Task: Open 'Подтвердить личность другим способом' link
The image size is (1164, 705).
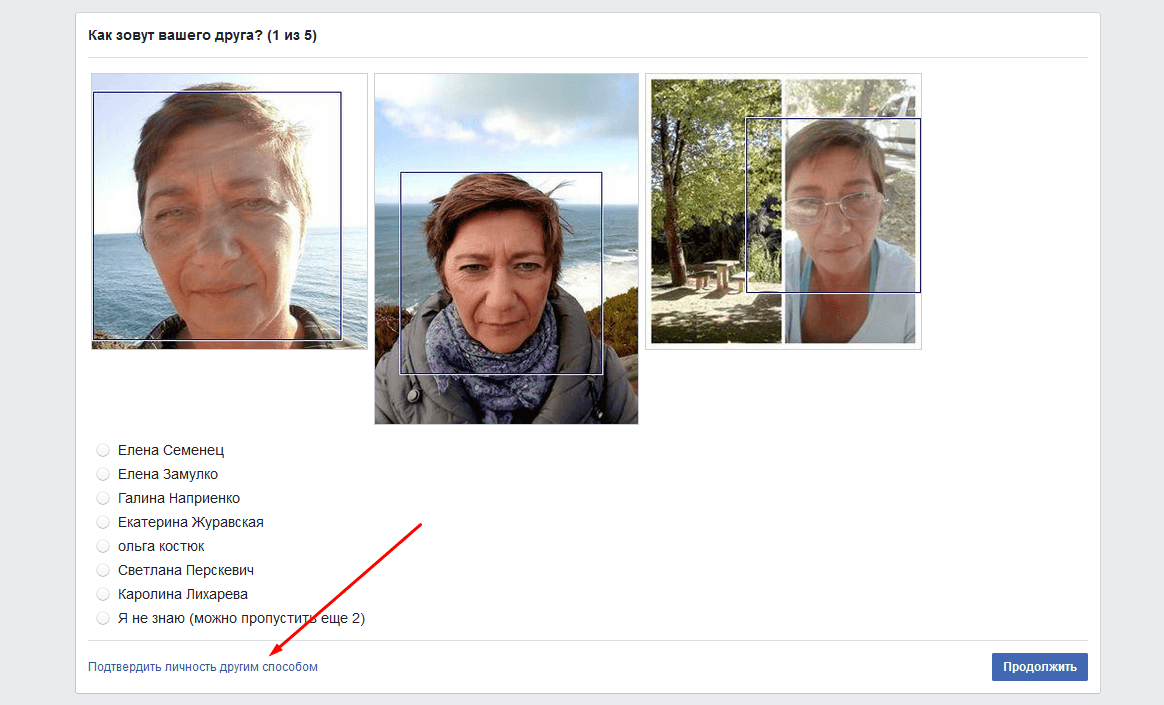Action: tap(203, 666)
